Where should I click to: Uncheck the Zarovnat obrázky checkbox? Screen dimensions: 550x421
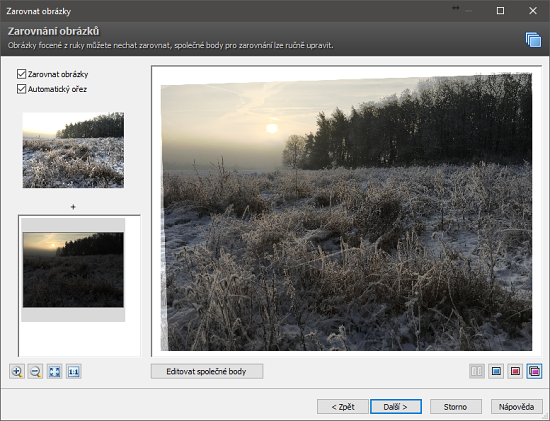(21, 74)
